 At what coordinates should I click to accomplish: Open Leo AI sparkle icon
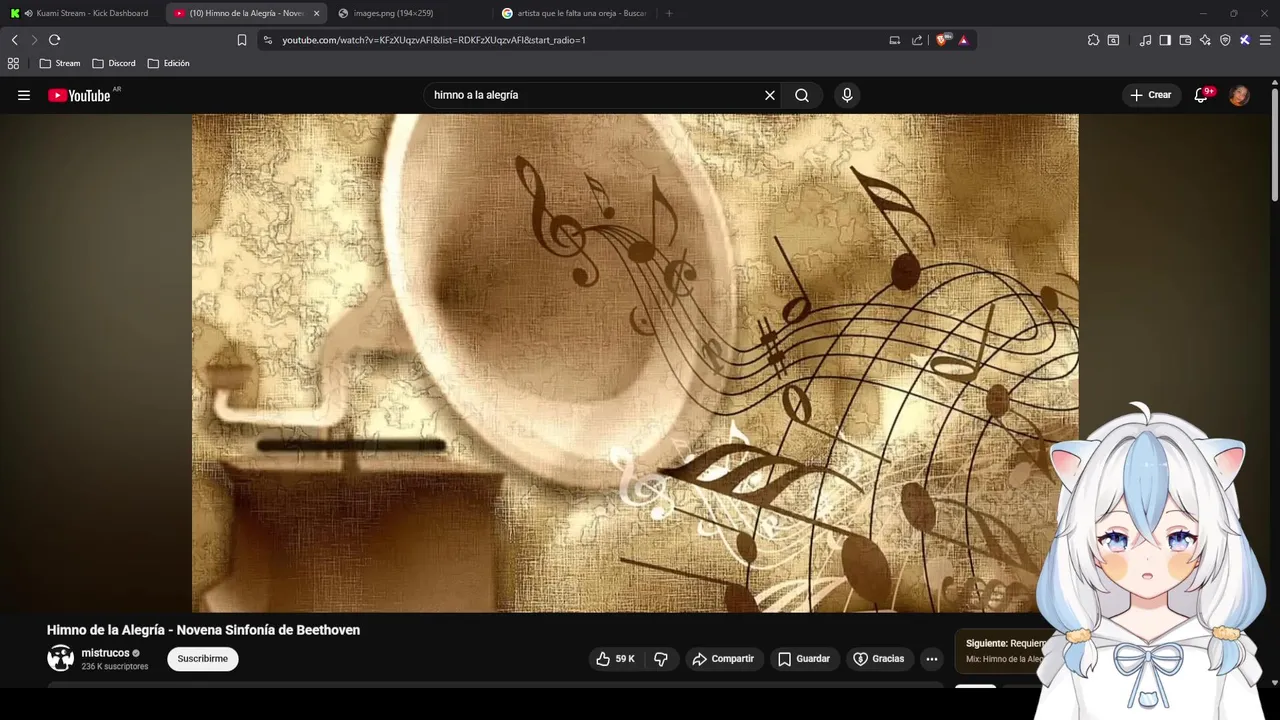click(1205, 40)
